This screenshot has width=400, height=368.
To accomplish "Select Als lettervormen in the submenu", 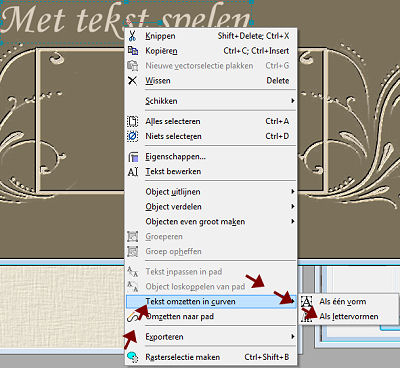I will point(349,316).
